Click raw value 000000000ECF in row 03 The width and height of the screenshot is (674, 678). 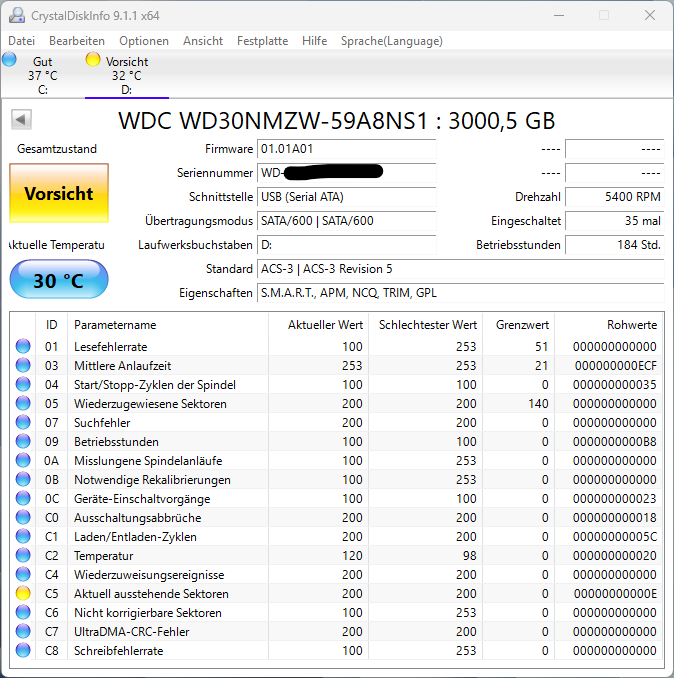pyautogui.click(x=616, y=366)
